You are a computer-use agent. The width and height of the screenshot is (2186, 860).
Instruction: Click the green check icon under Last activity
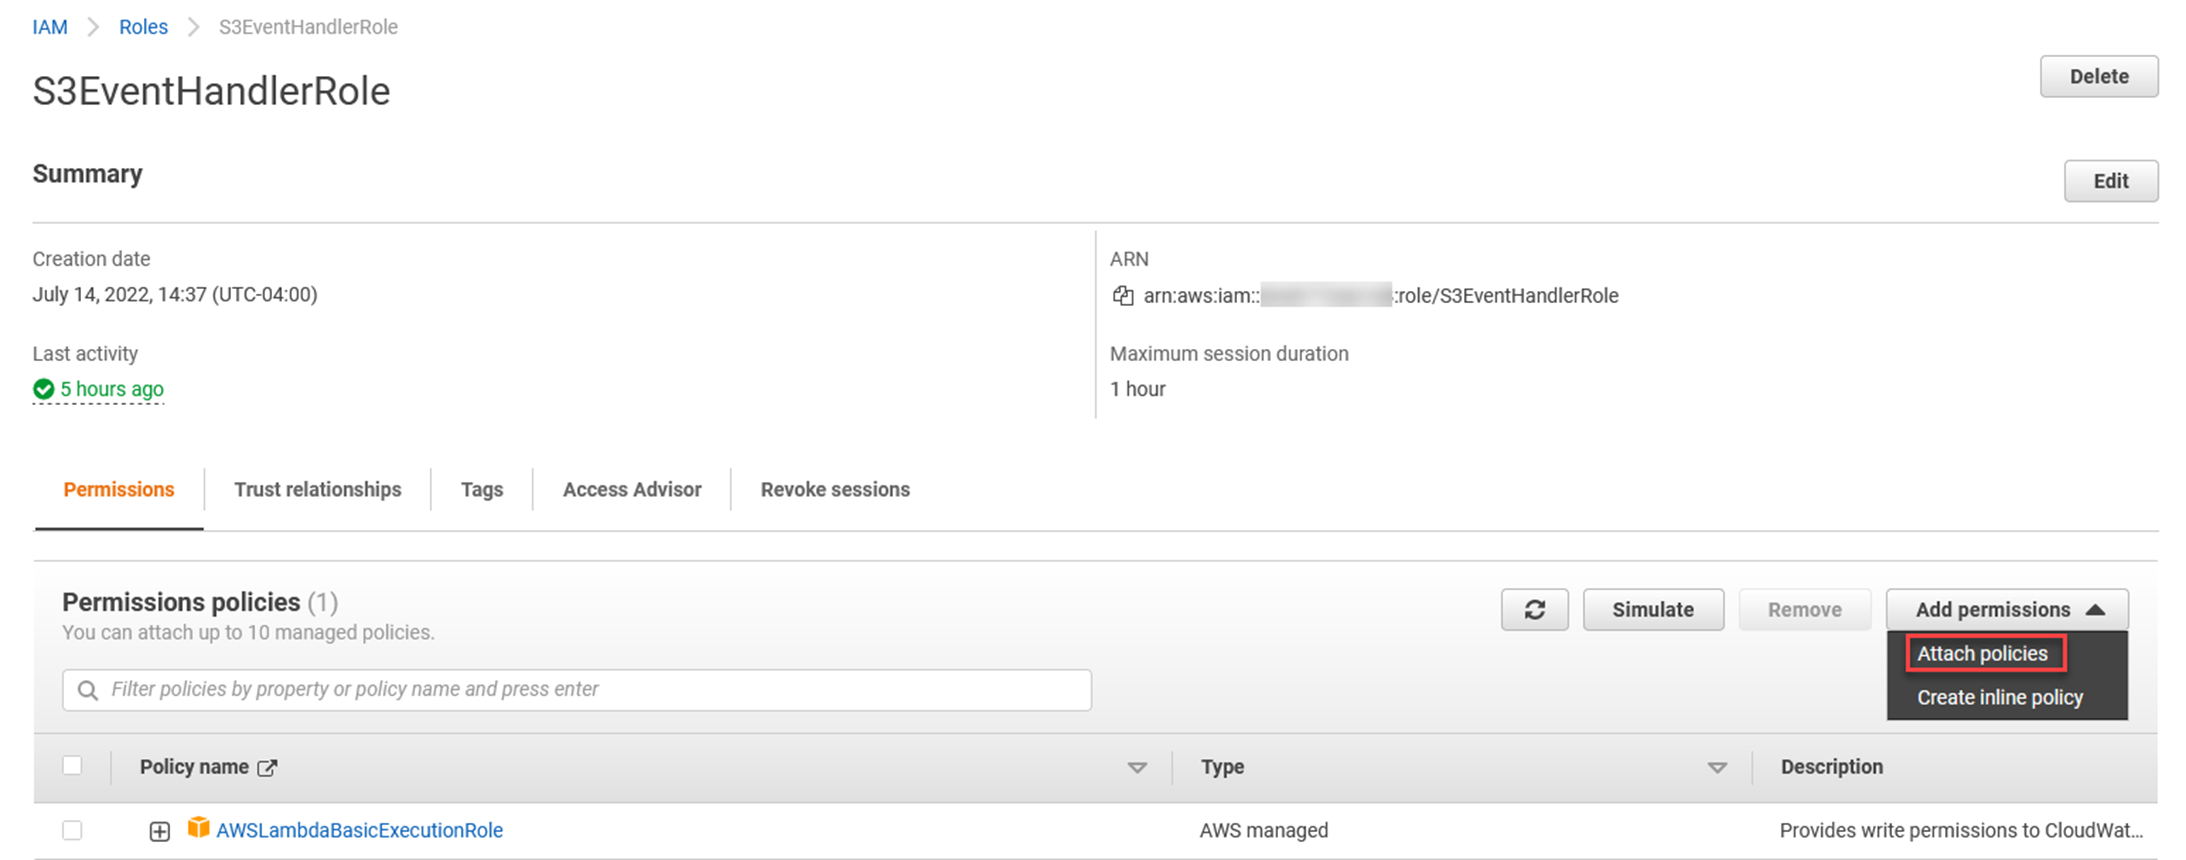[43, 389]
